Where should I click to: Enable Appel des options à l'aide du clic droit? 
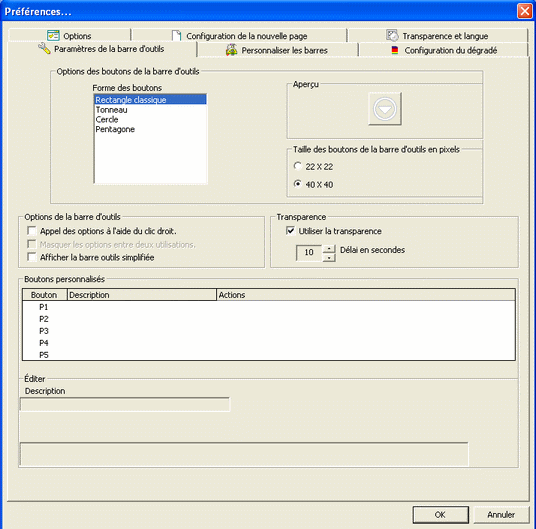point(32,231)
